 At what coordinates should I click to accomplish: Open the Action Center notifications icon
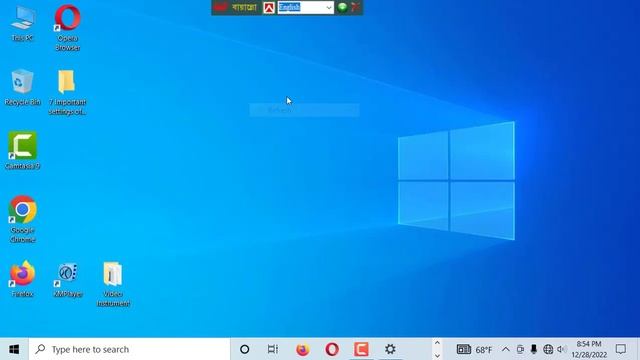(x=621, y=349)
